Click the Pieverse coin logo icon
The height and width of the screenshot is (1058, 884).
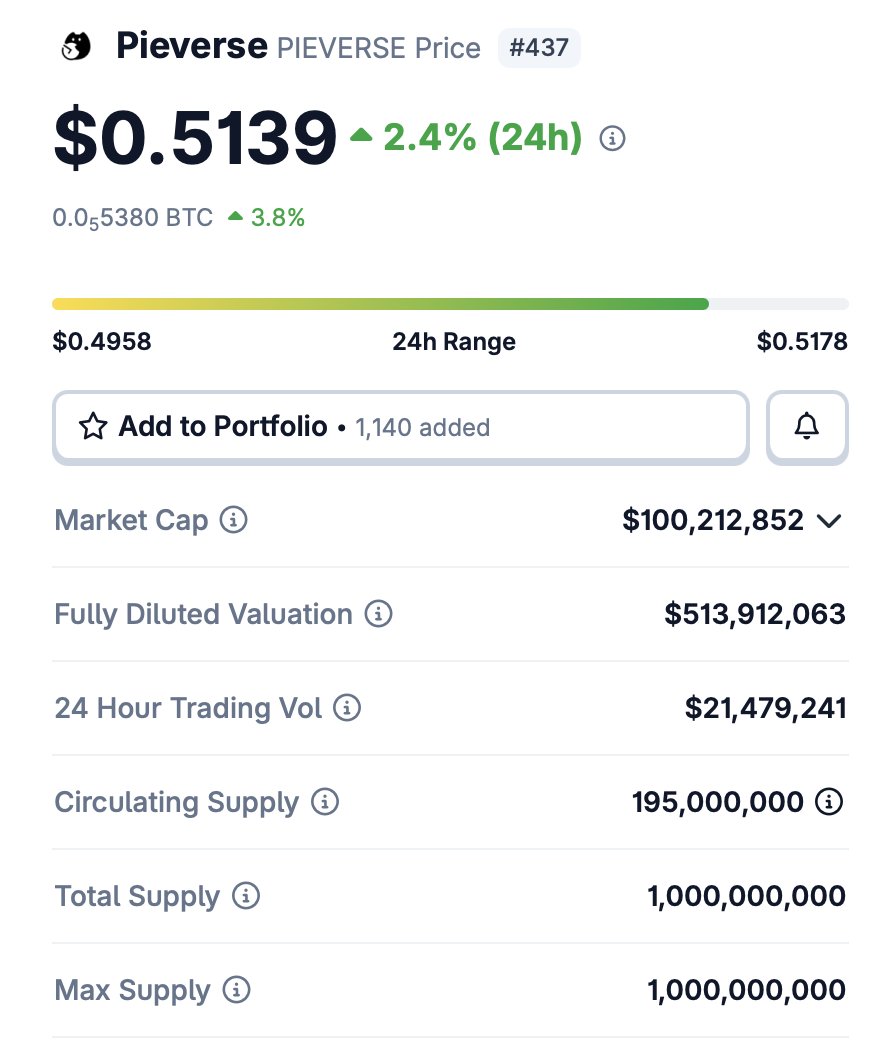[x=76, y=46]
